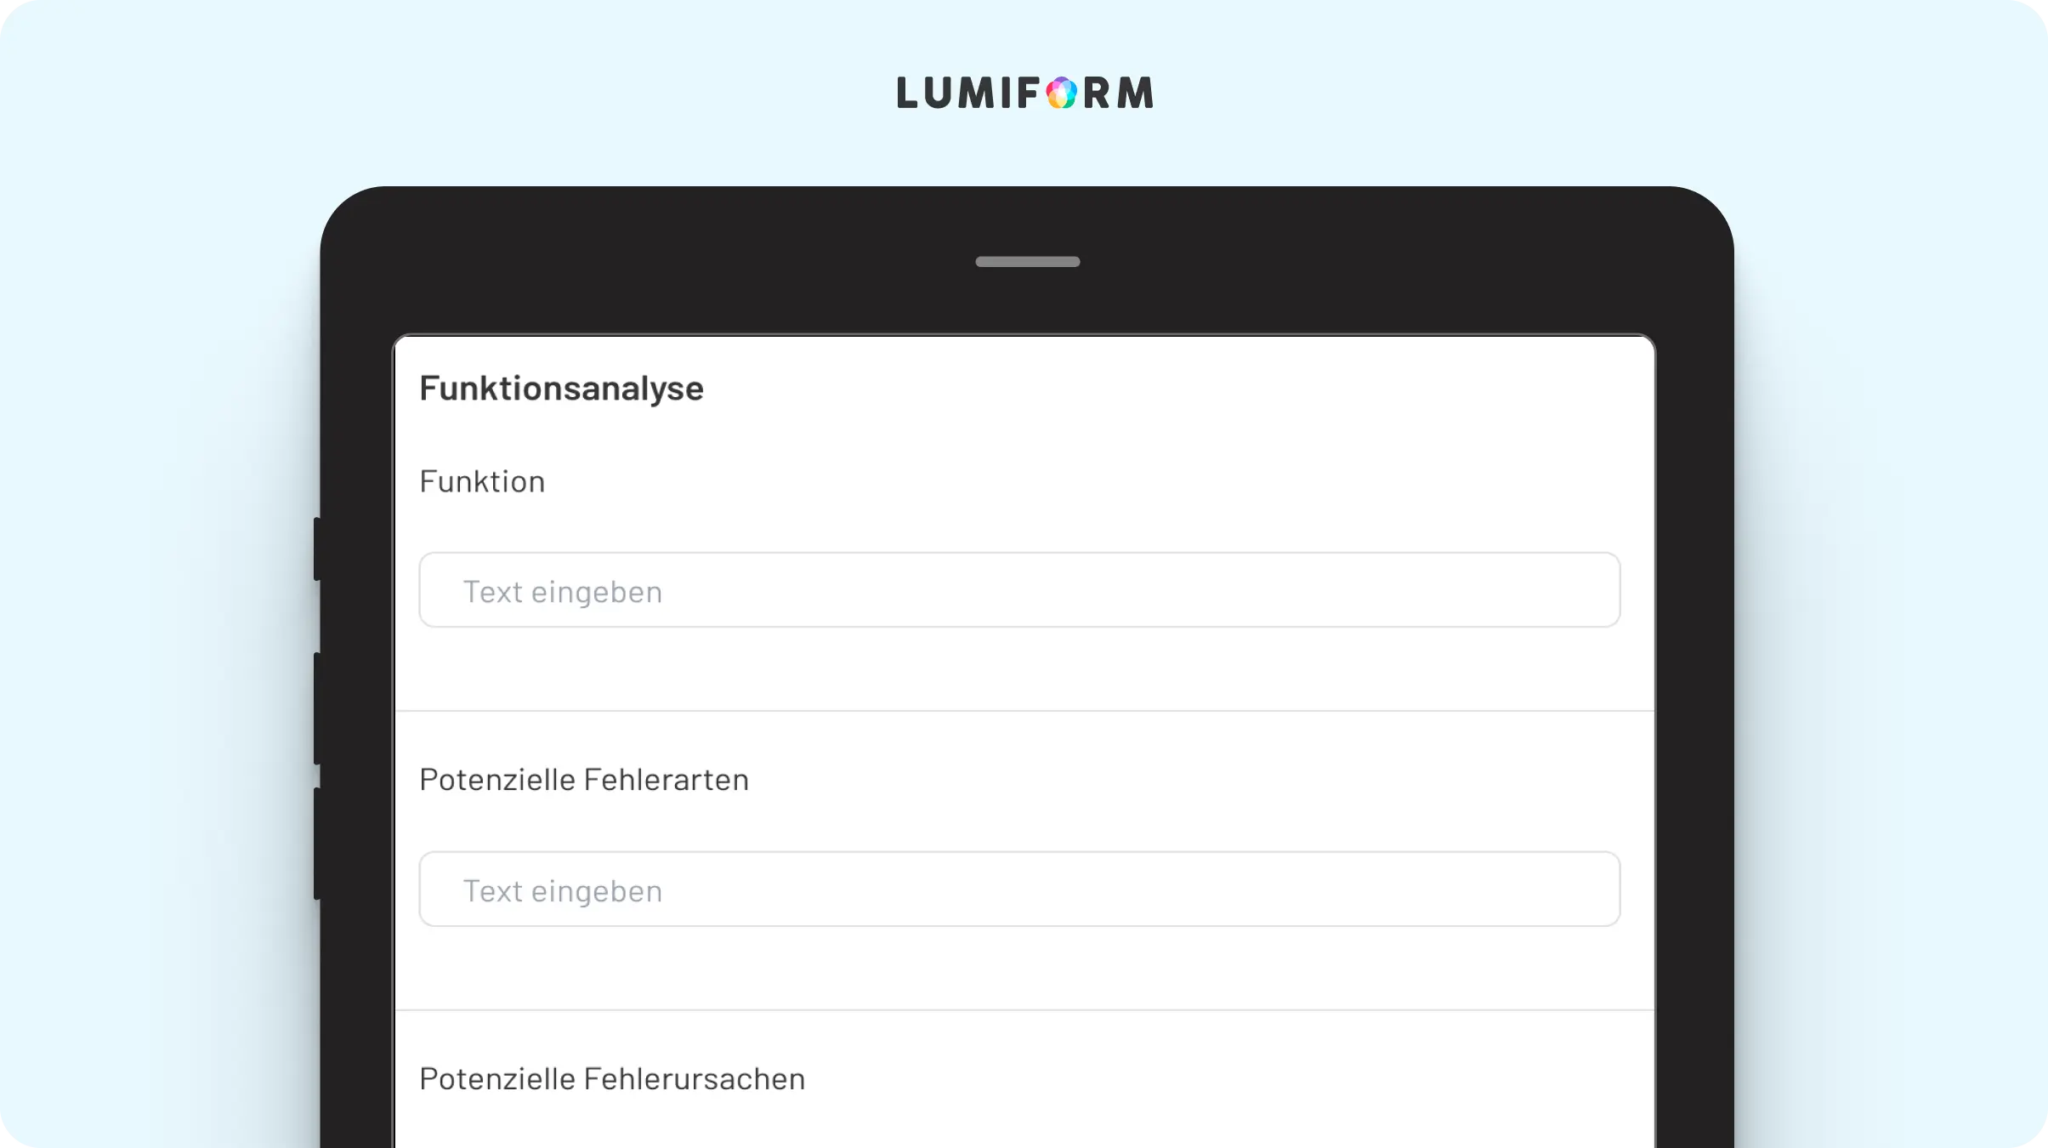Tap the tablet speaker bar at top
Viewport: 2048px width, 1148px height.
click(x=1027, y=262)
